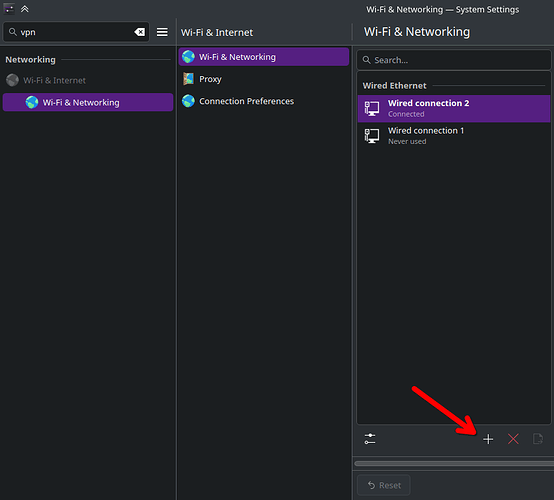Select Wi-Fi & Networking in left sidebar
This screenshot has width=554, height=500.
[x=88, y=102]
